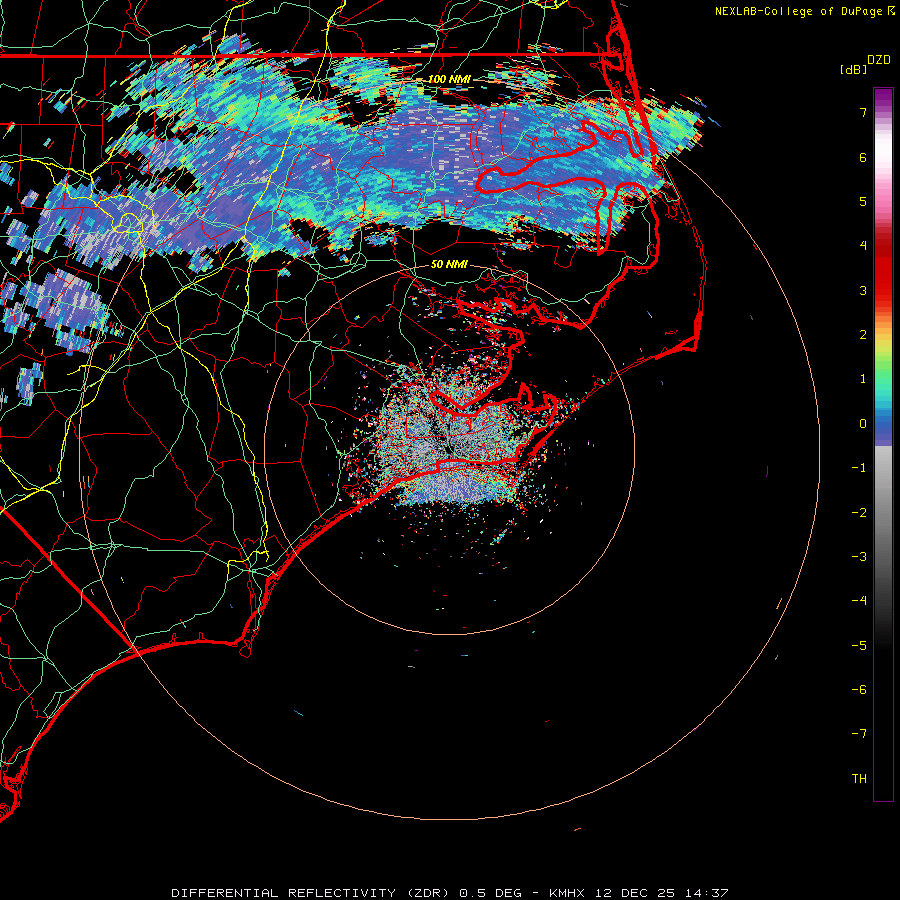This screenshot has height=900, width=900.
Task: Click the legend value 5 label
Action: (x=863, y=201)
